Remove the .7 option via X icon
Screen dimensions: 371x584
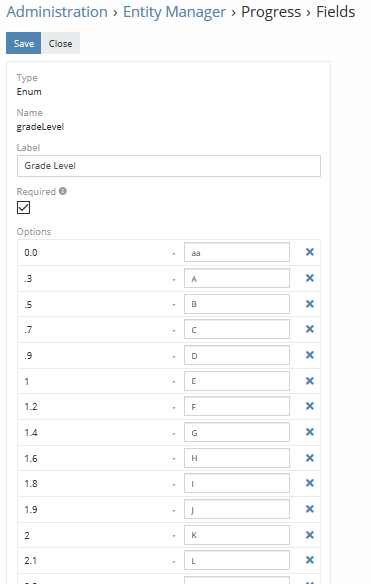click(x=310, y=329)
